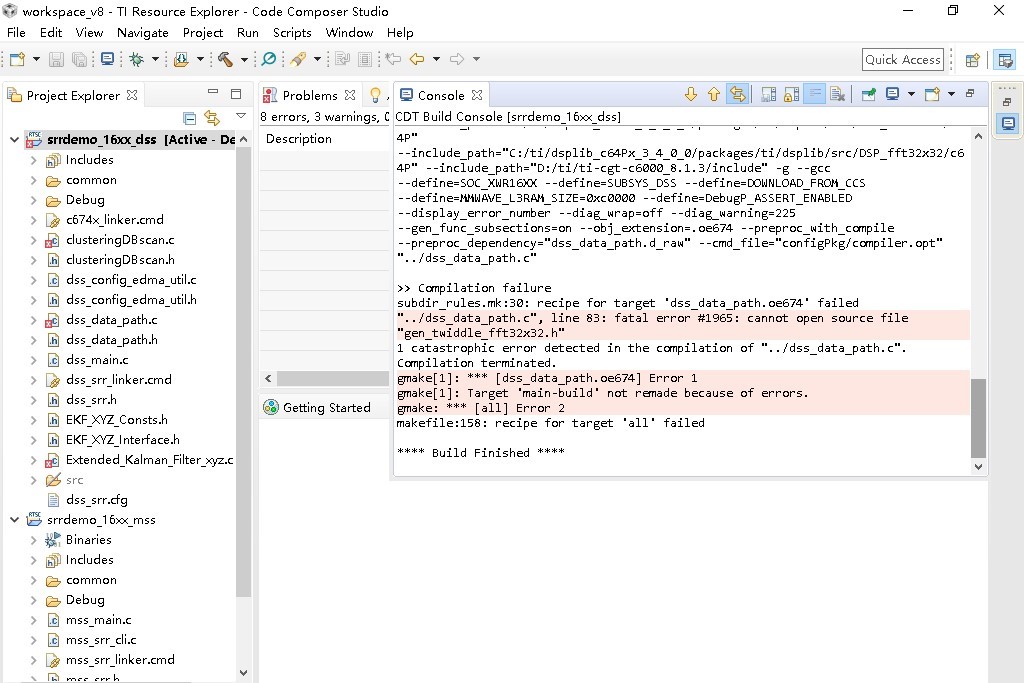This screenshot has height=683, width=1024.
Task: Click the Search magnifier icon
Action: [268, 59]
